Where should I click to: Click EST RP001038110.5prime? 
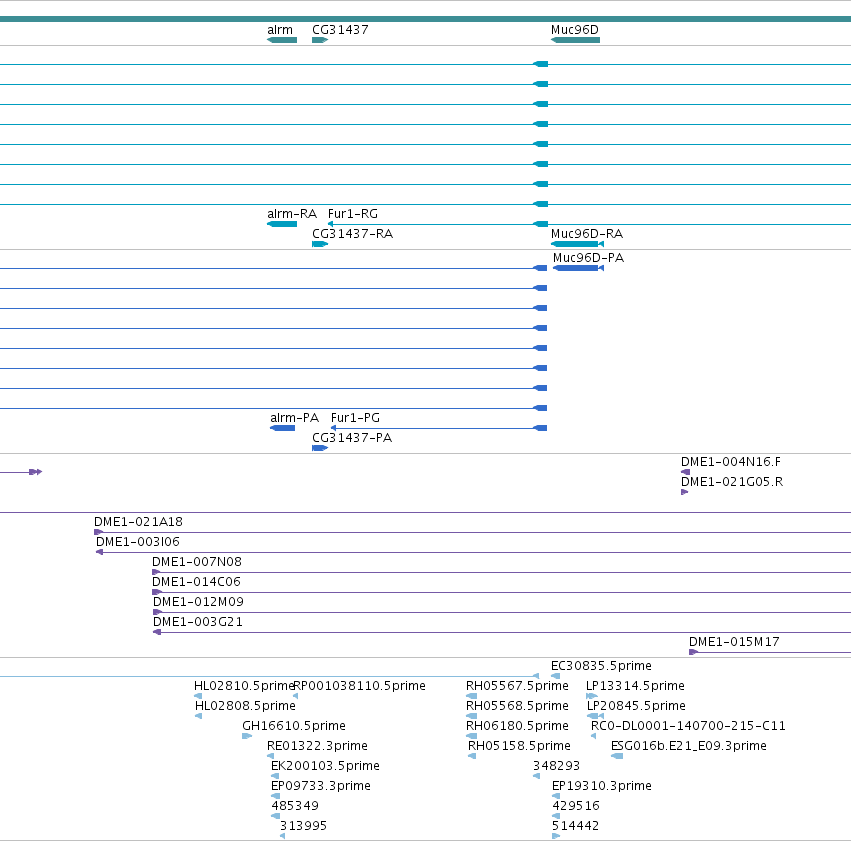295,696
